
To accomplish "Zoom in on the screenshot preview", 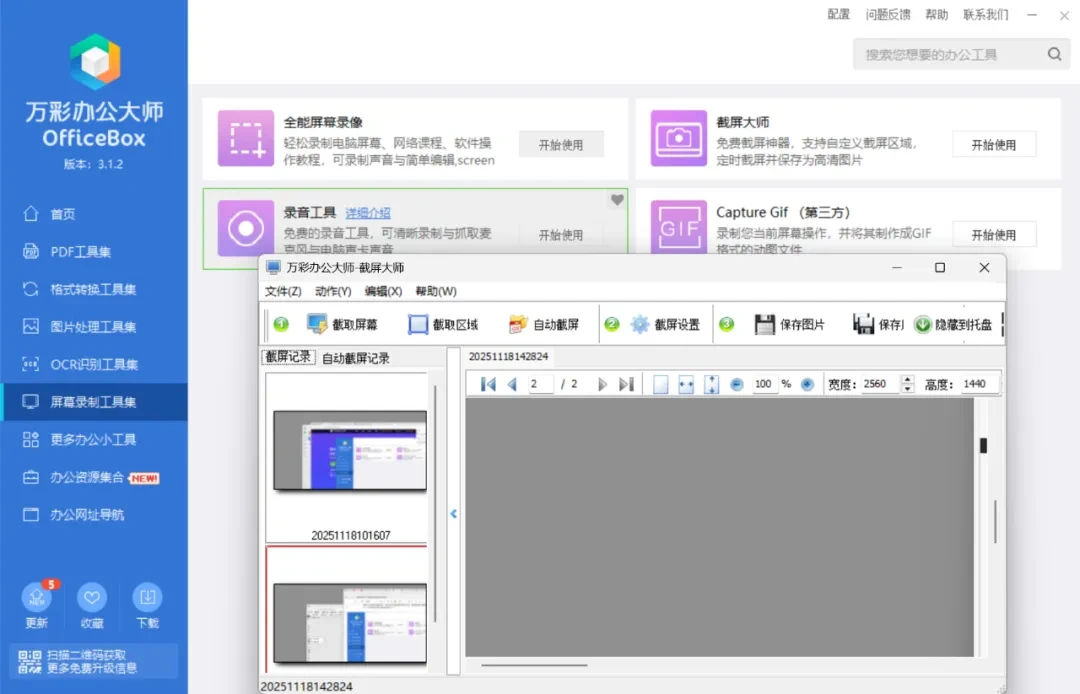I will pyautogui.click(x=807, y=383).
